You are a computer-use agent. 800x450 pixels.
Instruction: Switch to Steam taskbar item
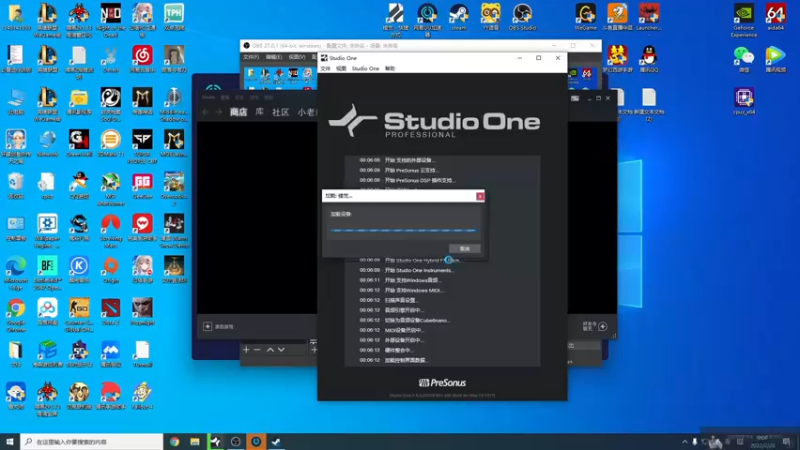(276, 442)
